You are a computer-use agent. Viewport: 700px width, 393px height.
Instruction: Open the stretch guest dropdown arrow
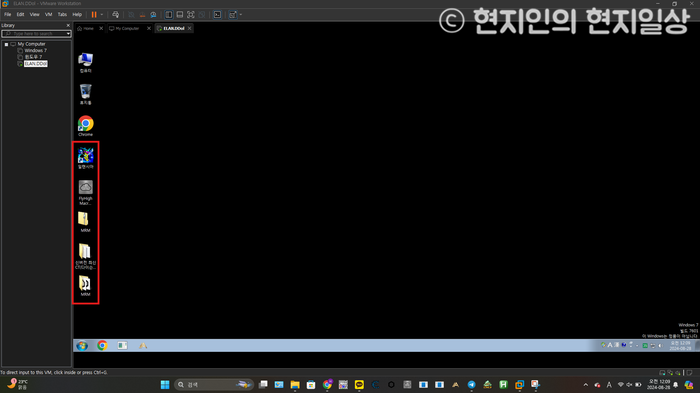pos(241,15)
